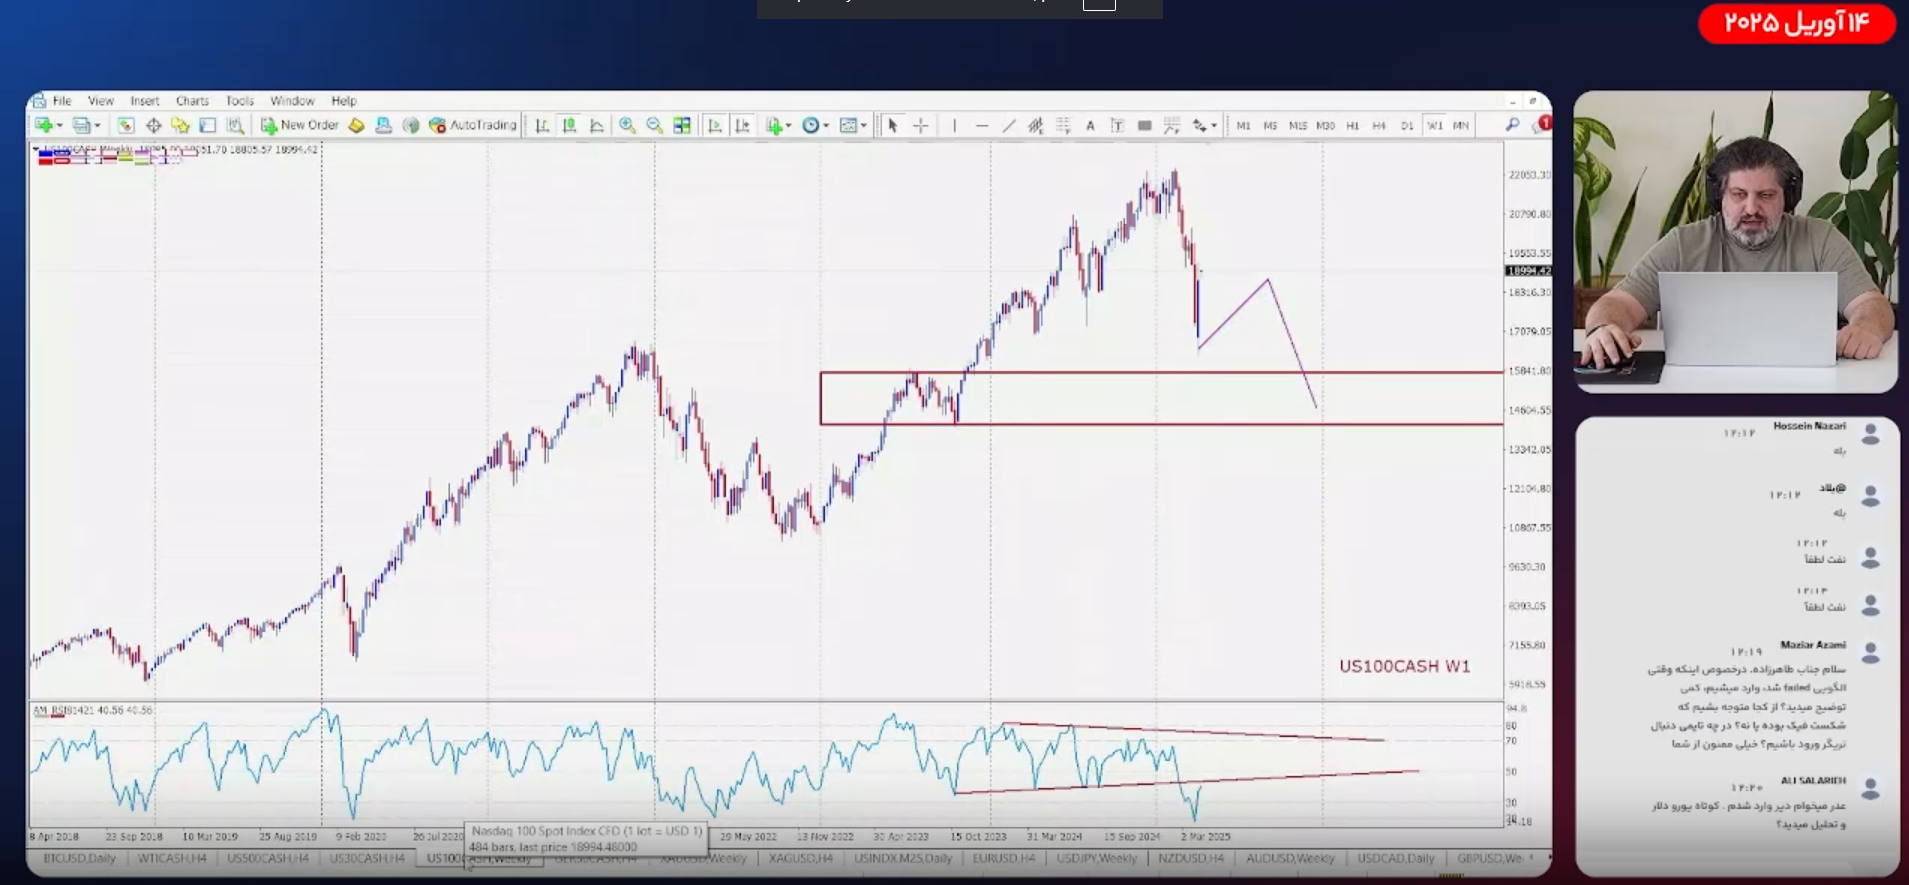1909x885 pixels.
Task: Click the Zoom In magnifier icon
Action: point(627,125)
